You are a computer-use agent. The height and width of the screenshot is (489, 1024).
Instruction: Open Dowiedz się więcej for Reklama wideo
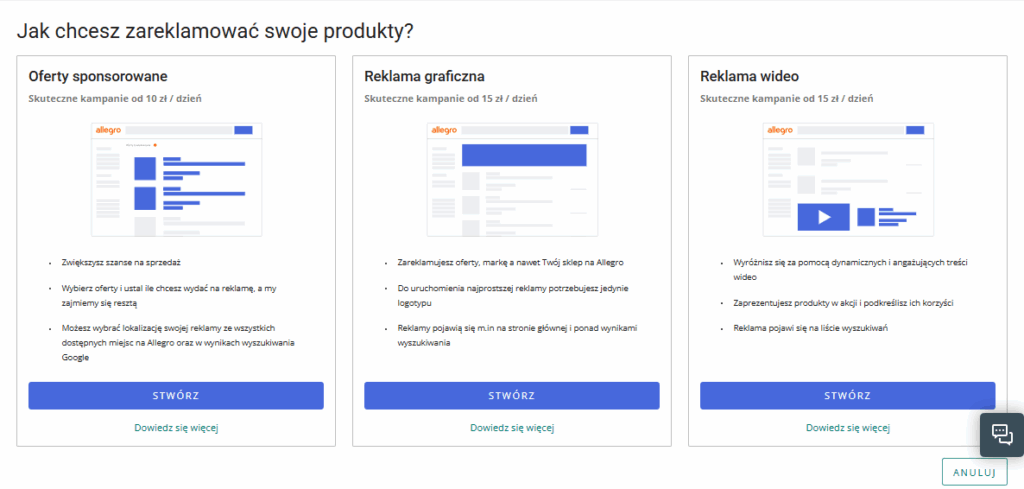[848, 428]
